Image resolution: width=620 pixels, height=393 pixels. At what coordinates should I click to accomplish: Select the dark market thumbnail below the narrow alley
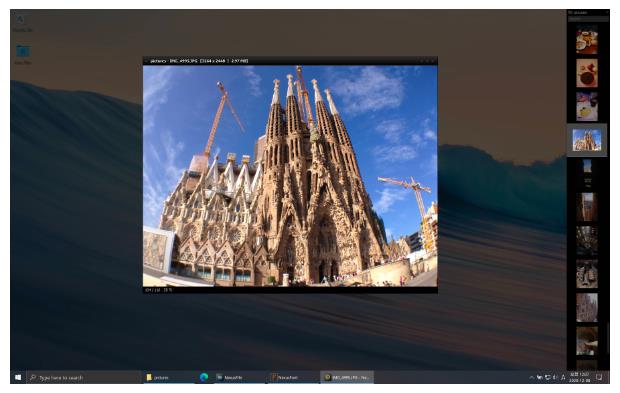pos(586,240)
